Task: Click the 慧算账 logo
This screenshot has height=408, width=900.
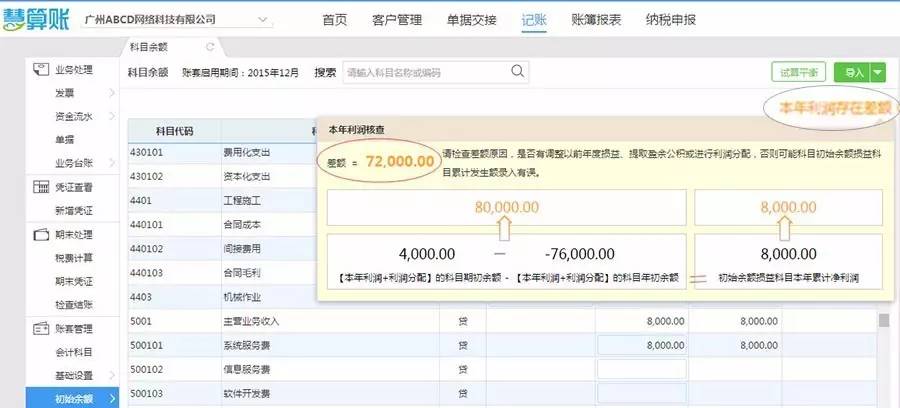Action: coord(36,20)
